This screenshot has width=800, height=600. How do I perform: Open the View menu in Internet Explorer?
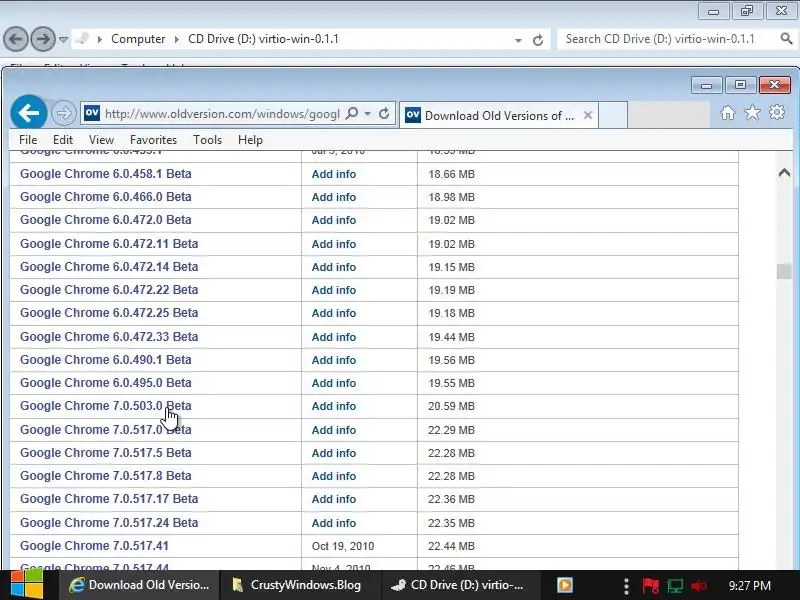point(101,140)
